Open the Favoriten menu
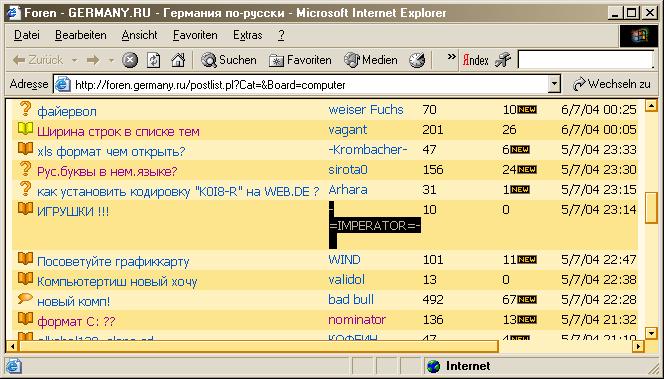Viewport: 664px width, 379px height. (195, 35)
